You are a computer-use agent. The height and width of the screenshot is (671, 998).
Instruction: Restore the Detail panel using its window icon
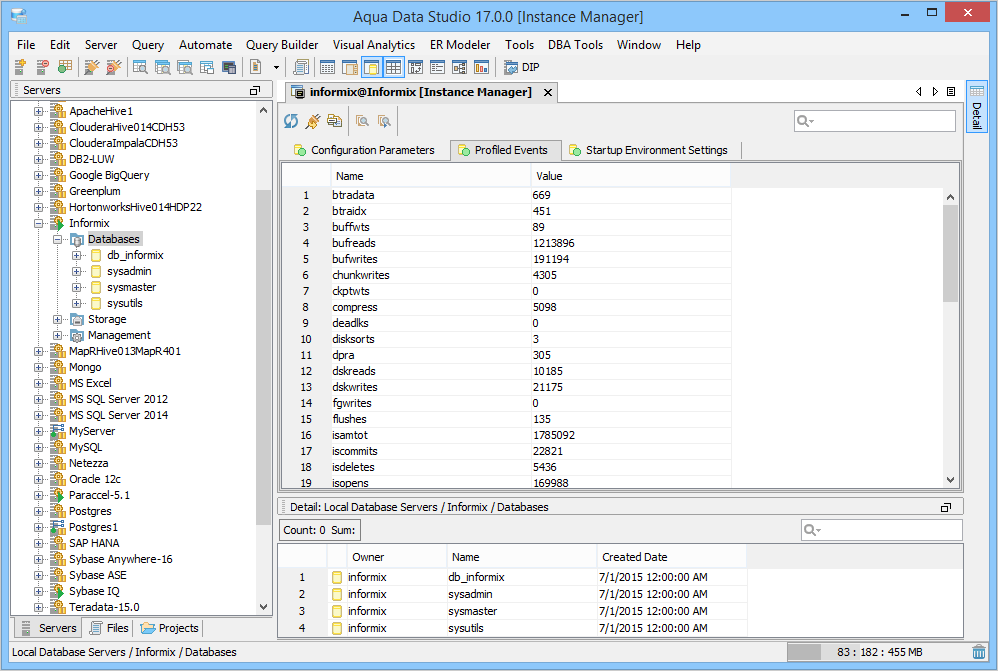click(x=946, y=507)
